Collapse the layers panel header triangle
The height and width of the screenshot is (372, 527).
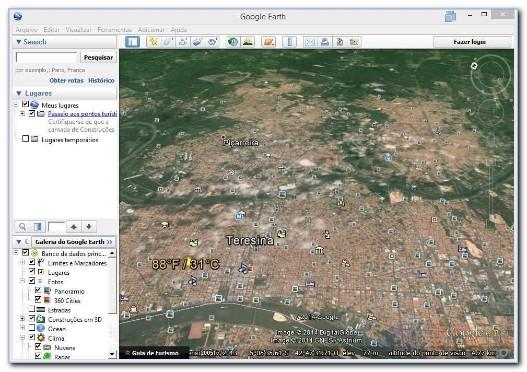tap(19, 242)
